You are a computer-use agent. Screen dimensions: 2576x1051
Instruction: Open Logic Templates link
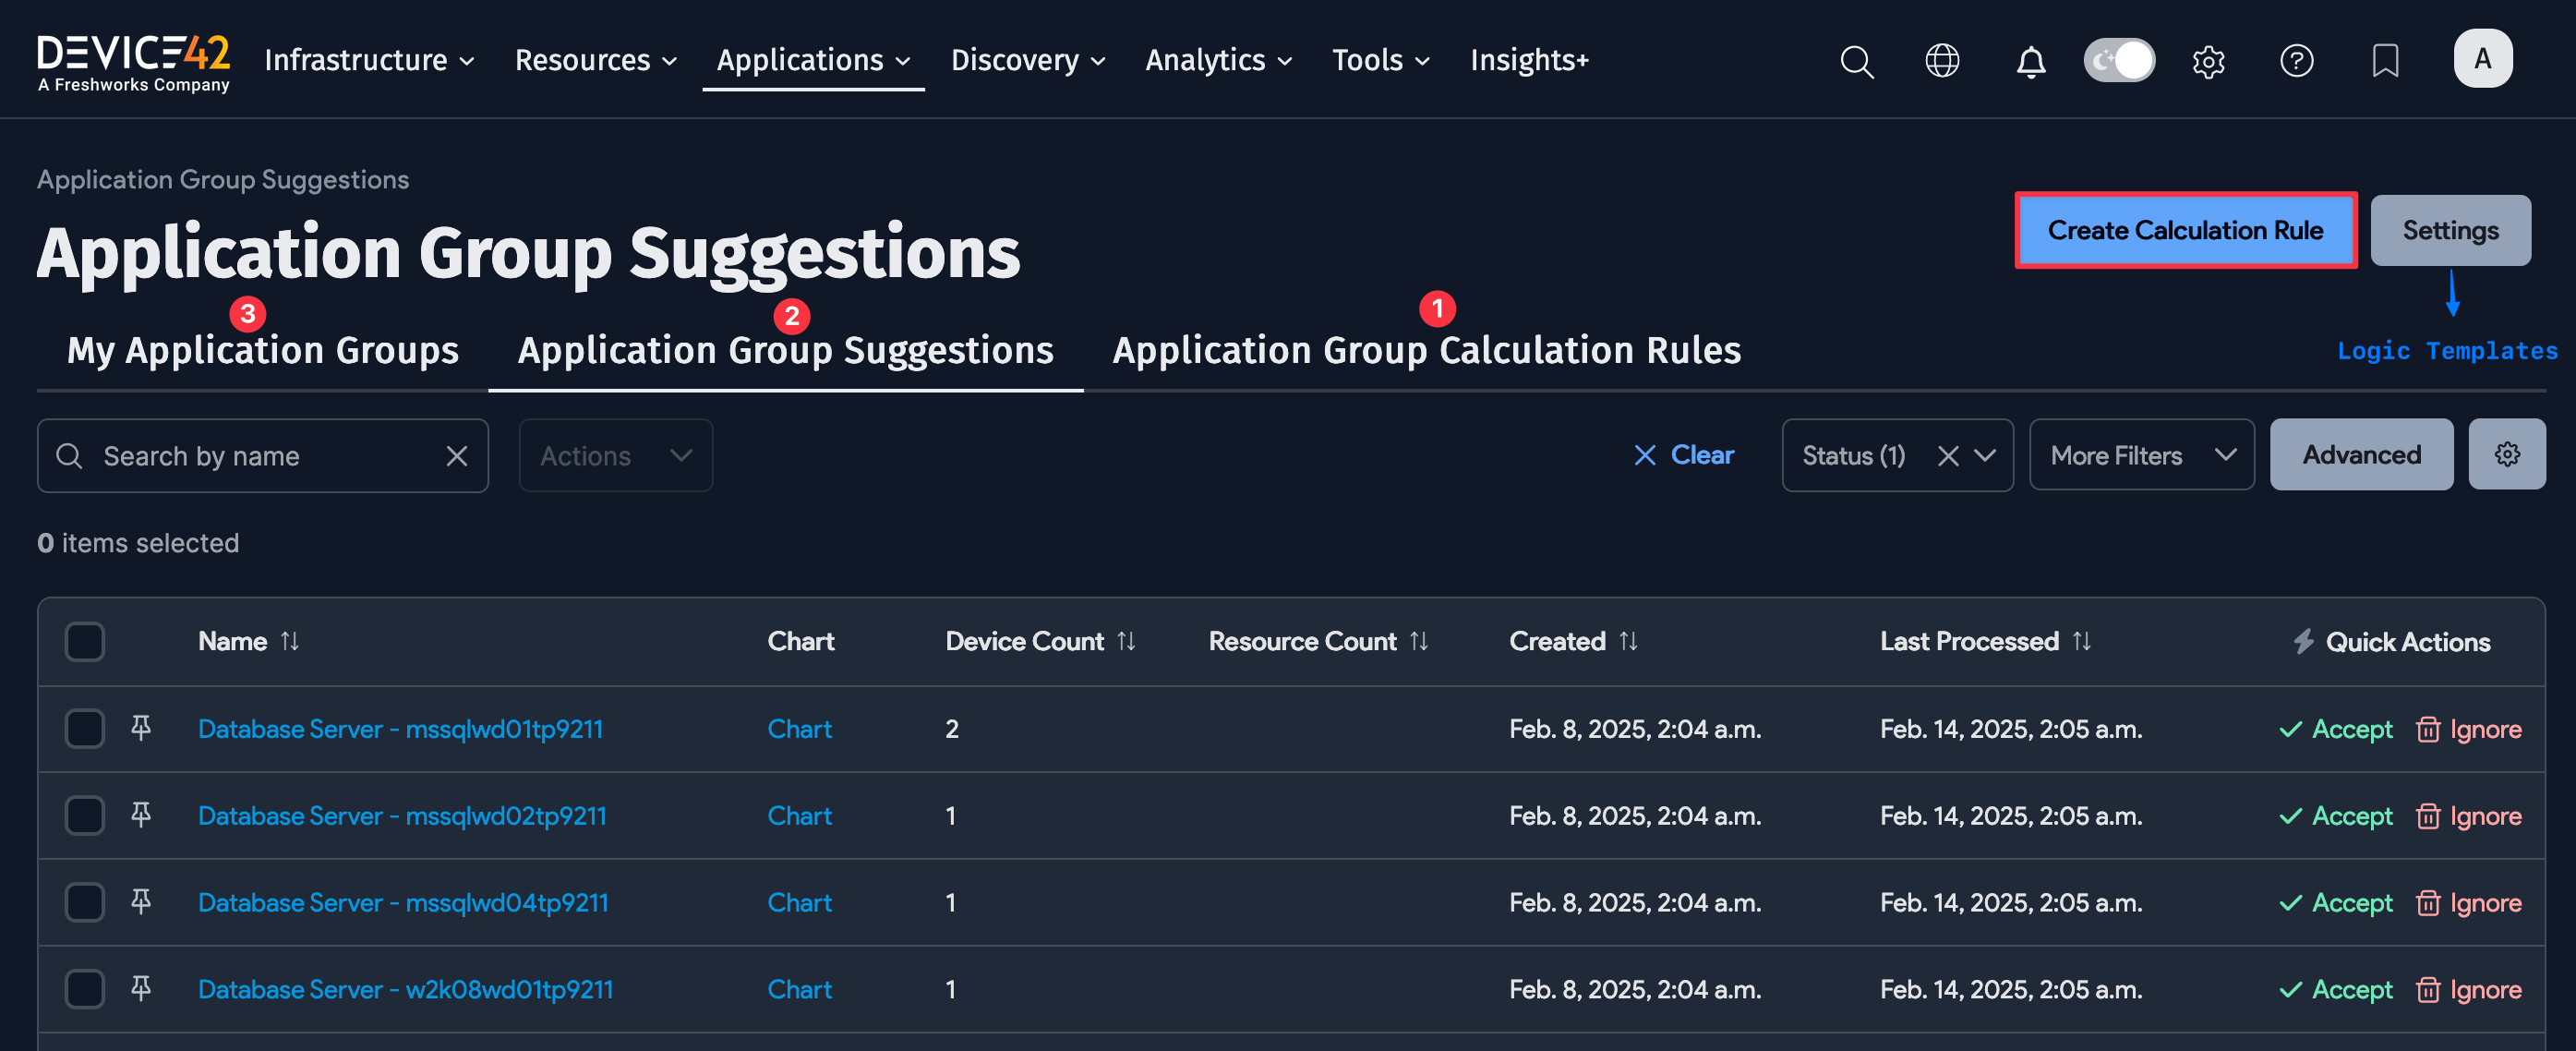point(2447,351)
